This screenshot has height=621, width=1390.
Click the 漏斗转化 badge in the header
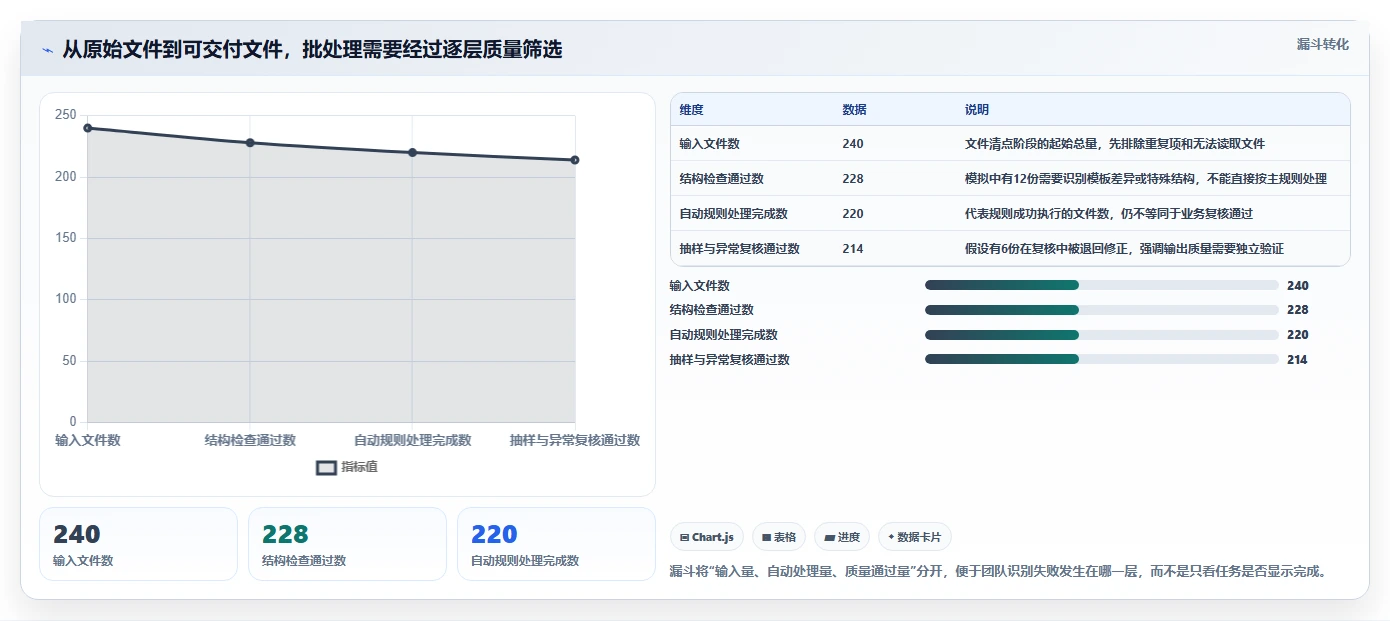(1323, 44)
